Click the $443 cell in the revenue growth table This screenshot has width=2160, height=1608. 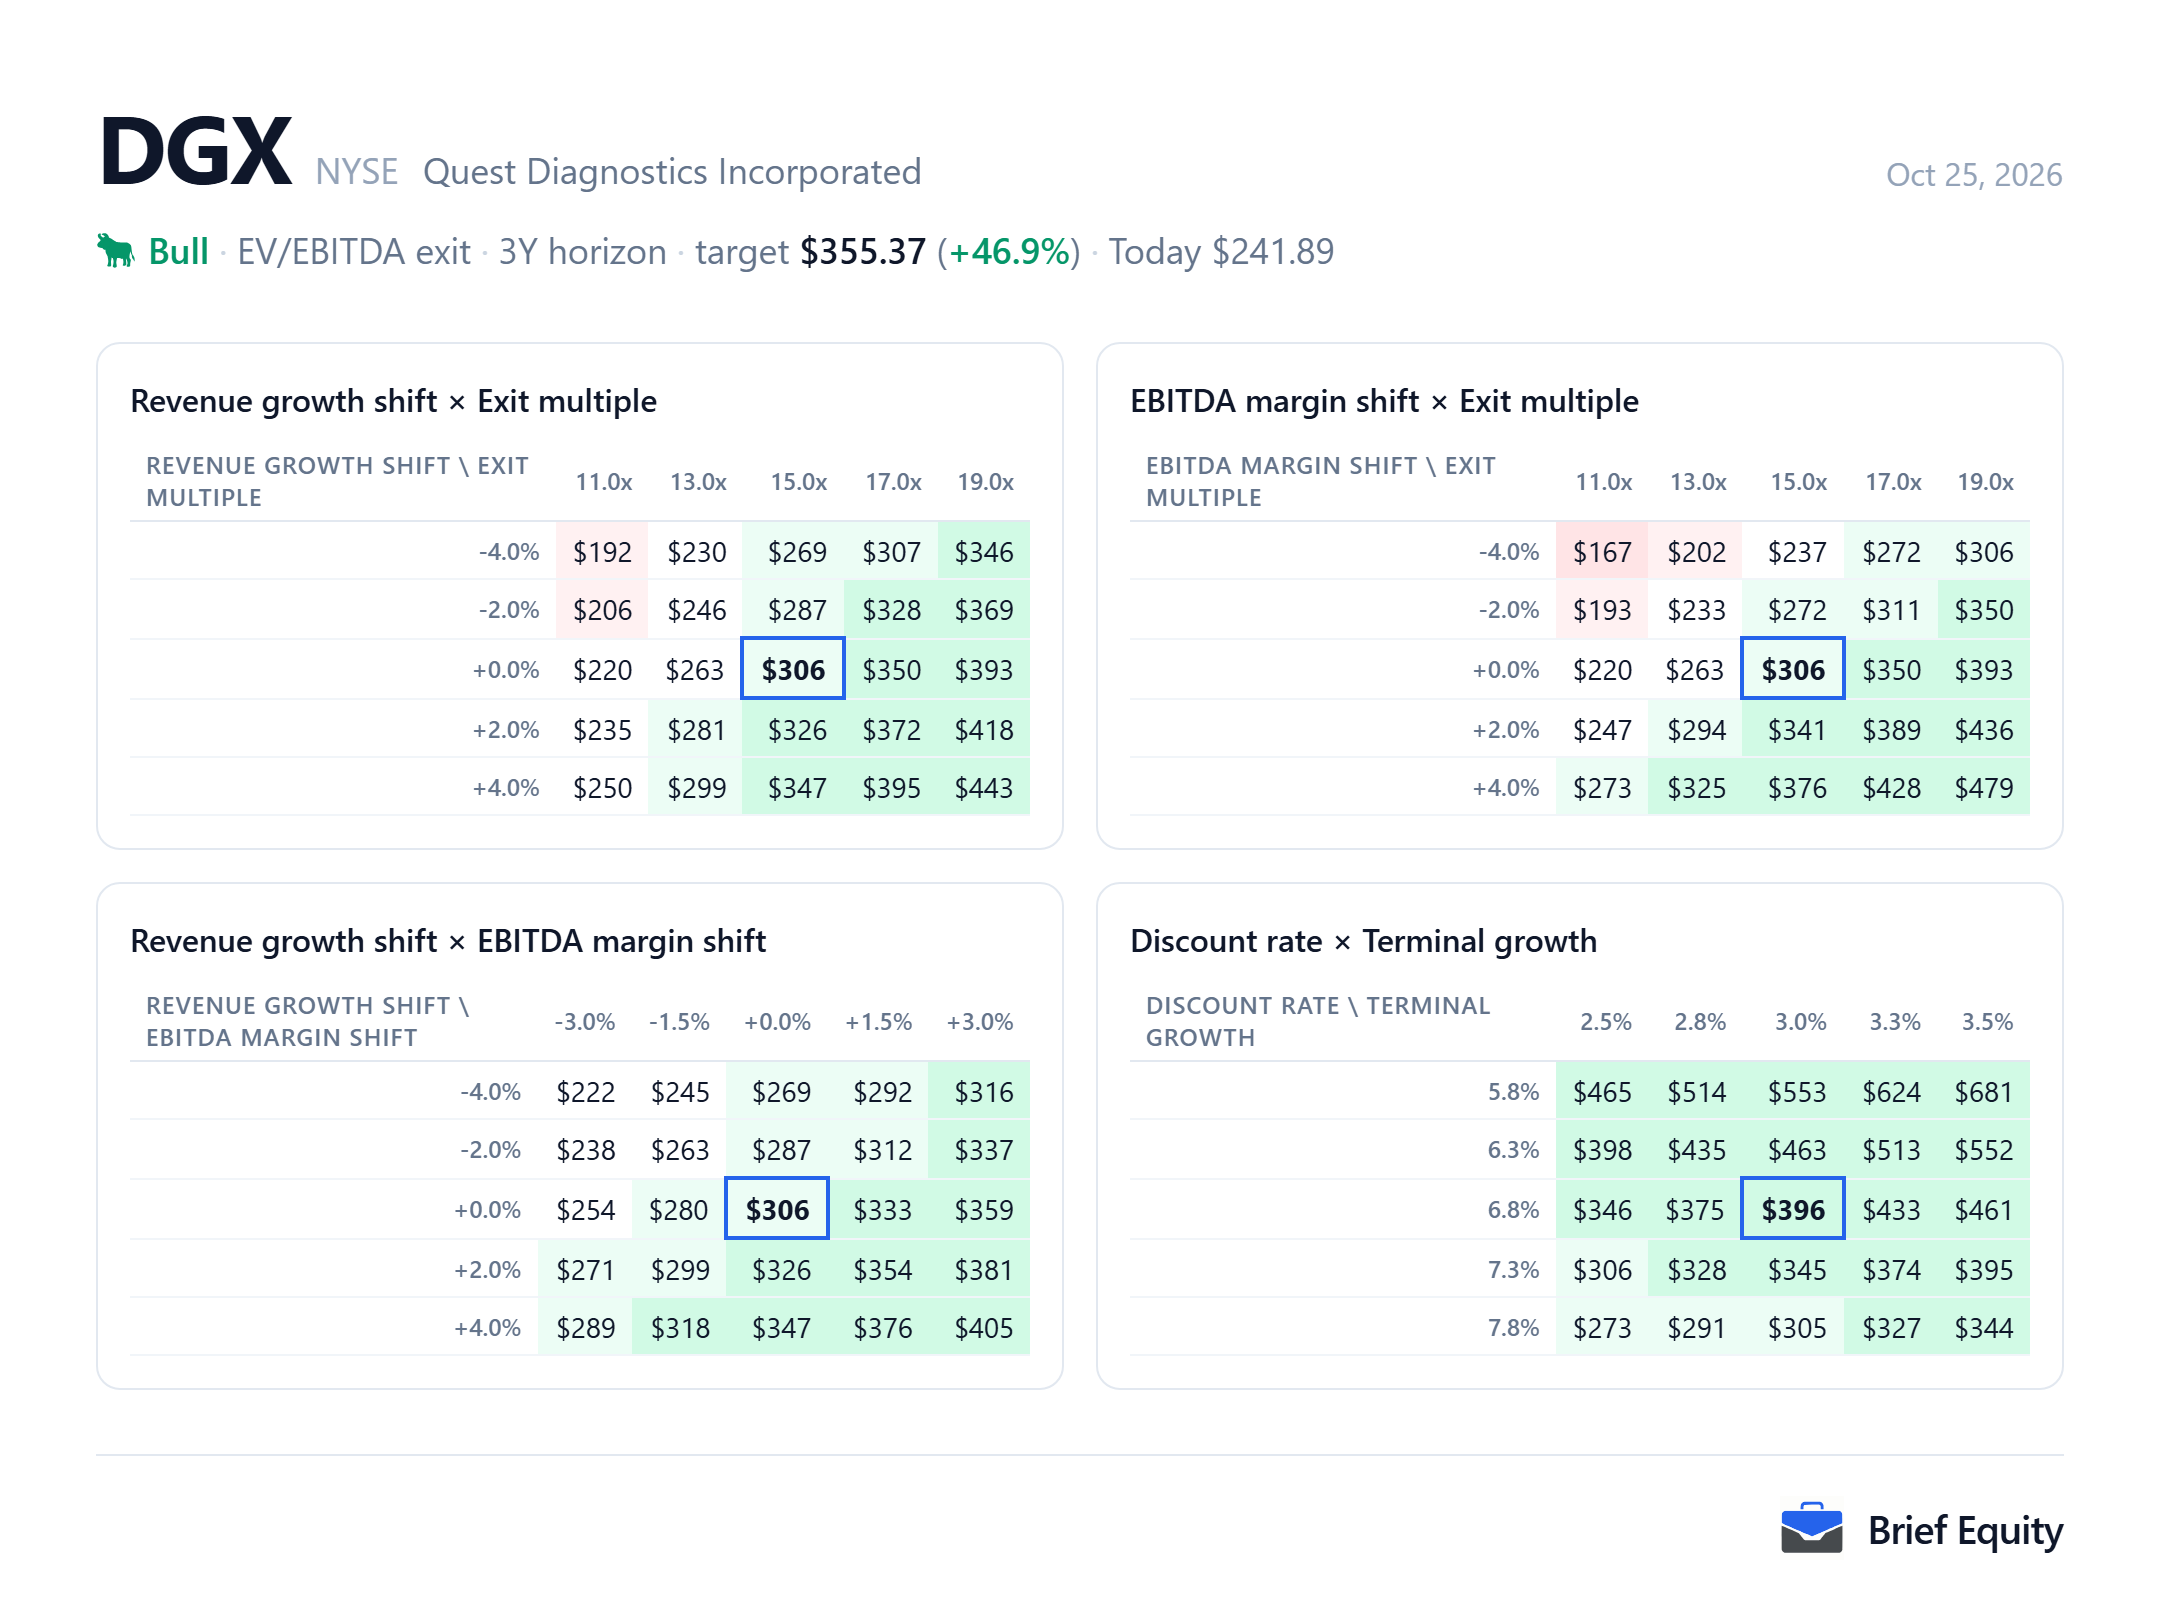[x=984, y=788]
